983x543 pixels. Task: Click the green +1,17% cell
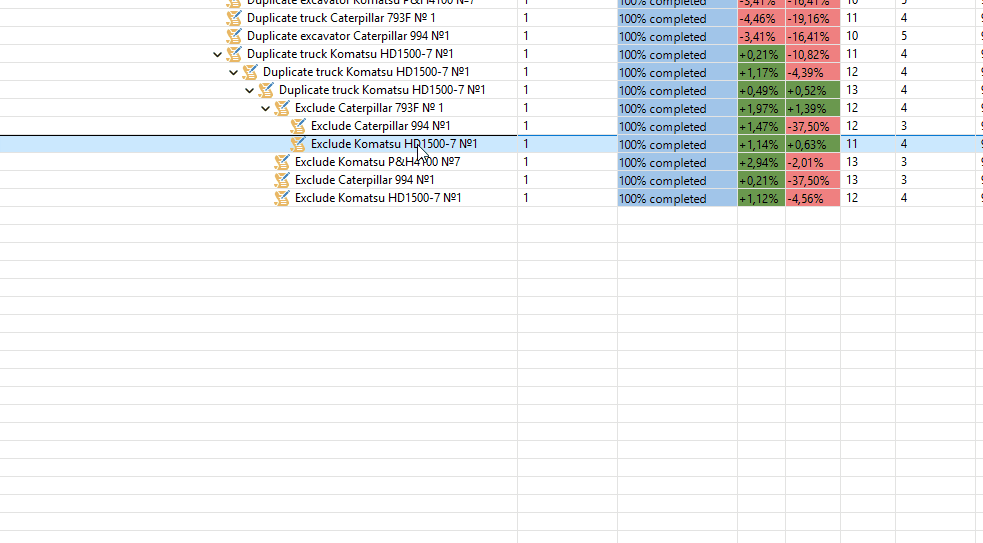(x=761, y=73)
